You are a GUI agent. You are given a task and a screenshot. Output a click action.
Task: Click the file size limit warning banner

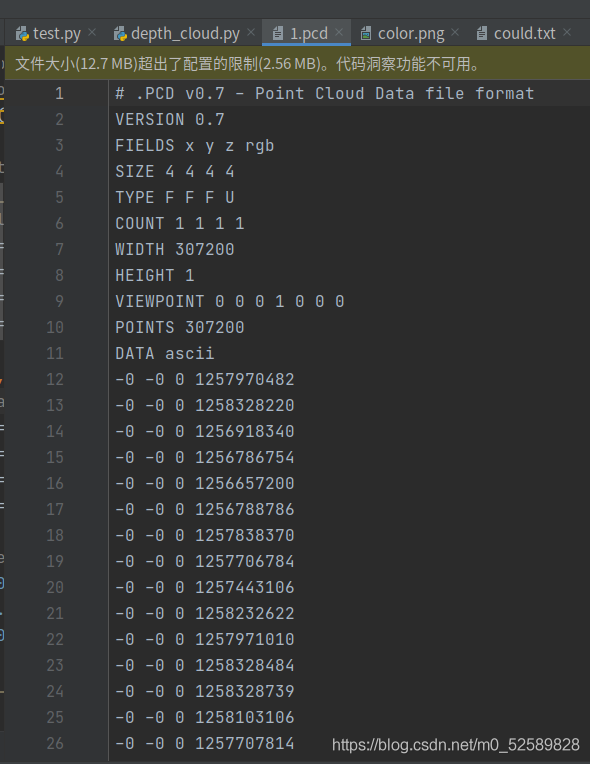297,63
